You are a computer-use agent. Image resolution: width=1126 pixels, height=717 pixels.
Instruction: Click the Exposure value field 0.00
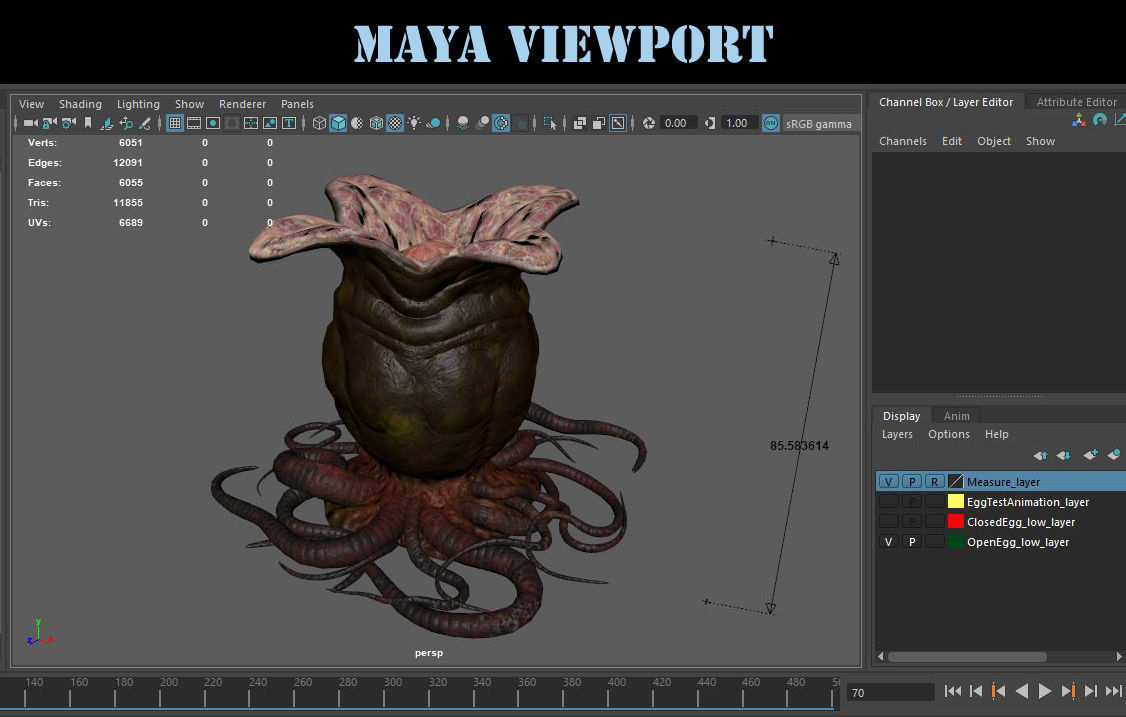point(679,123)
